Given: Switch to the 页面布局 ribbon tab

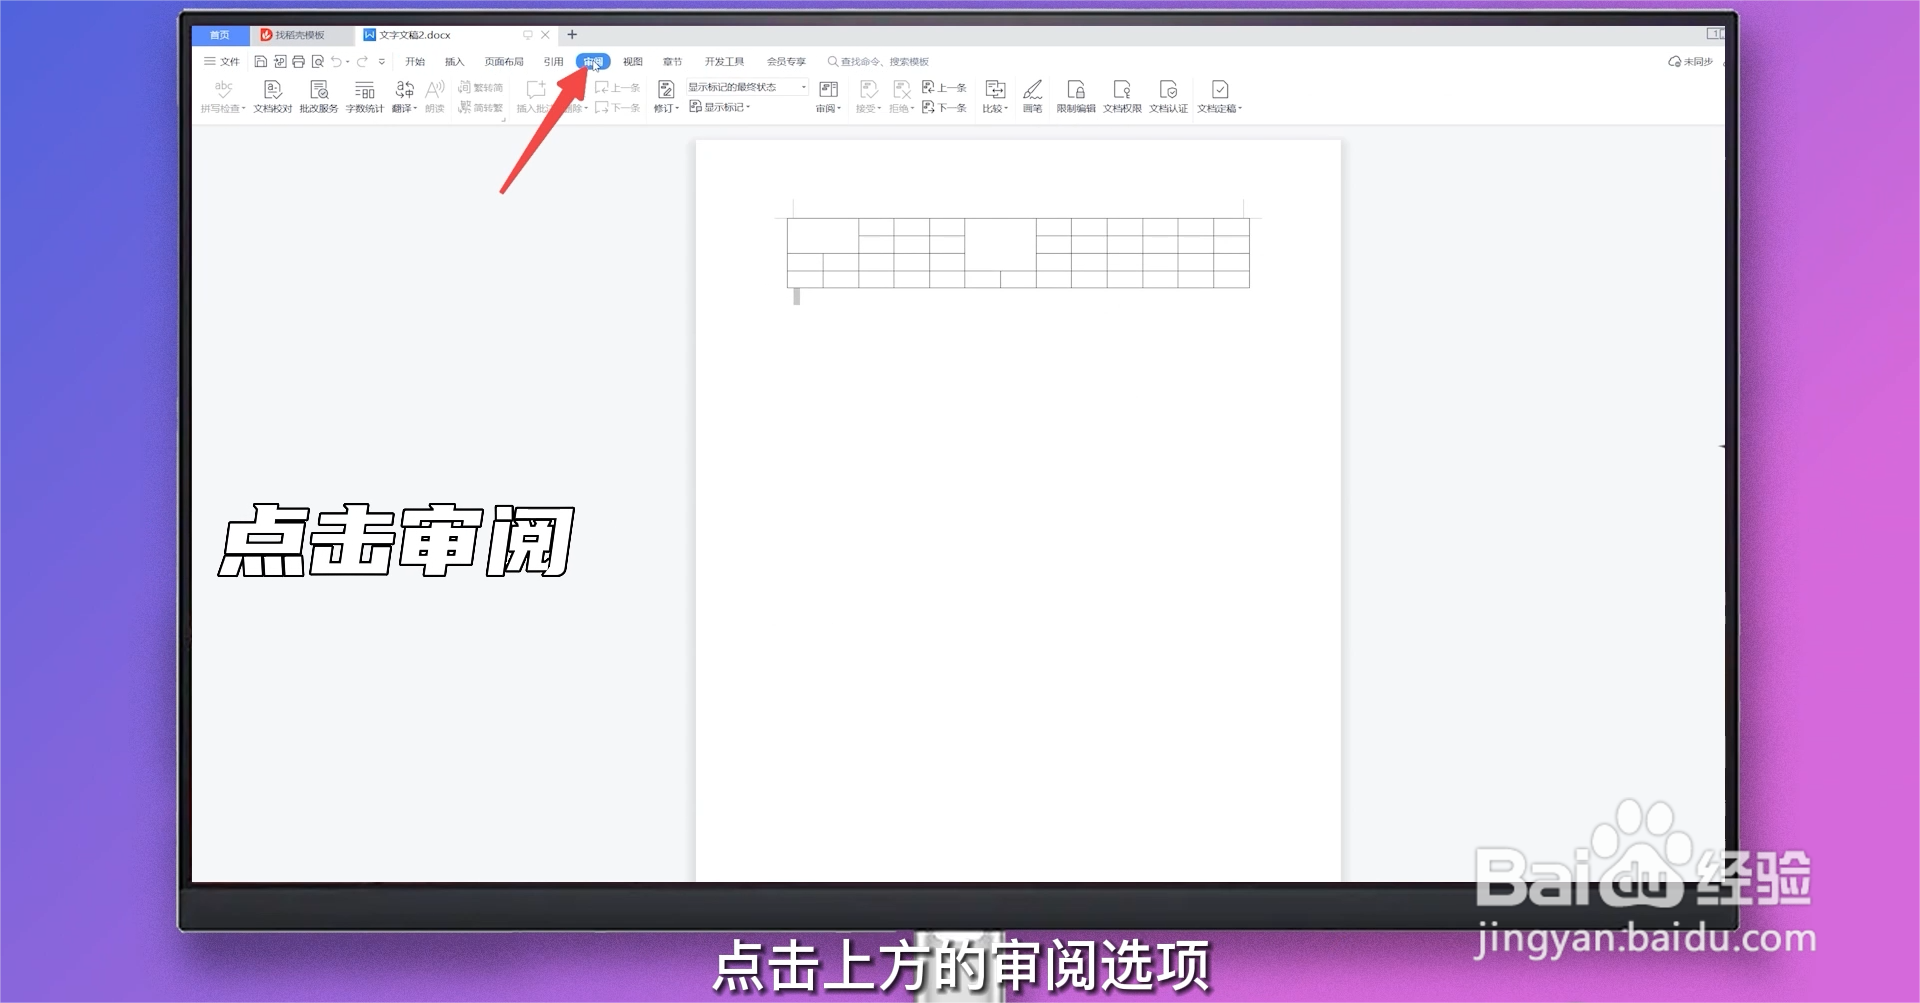Looking at the screenshot, I should tap(504, 62).
